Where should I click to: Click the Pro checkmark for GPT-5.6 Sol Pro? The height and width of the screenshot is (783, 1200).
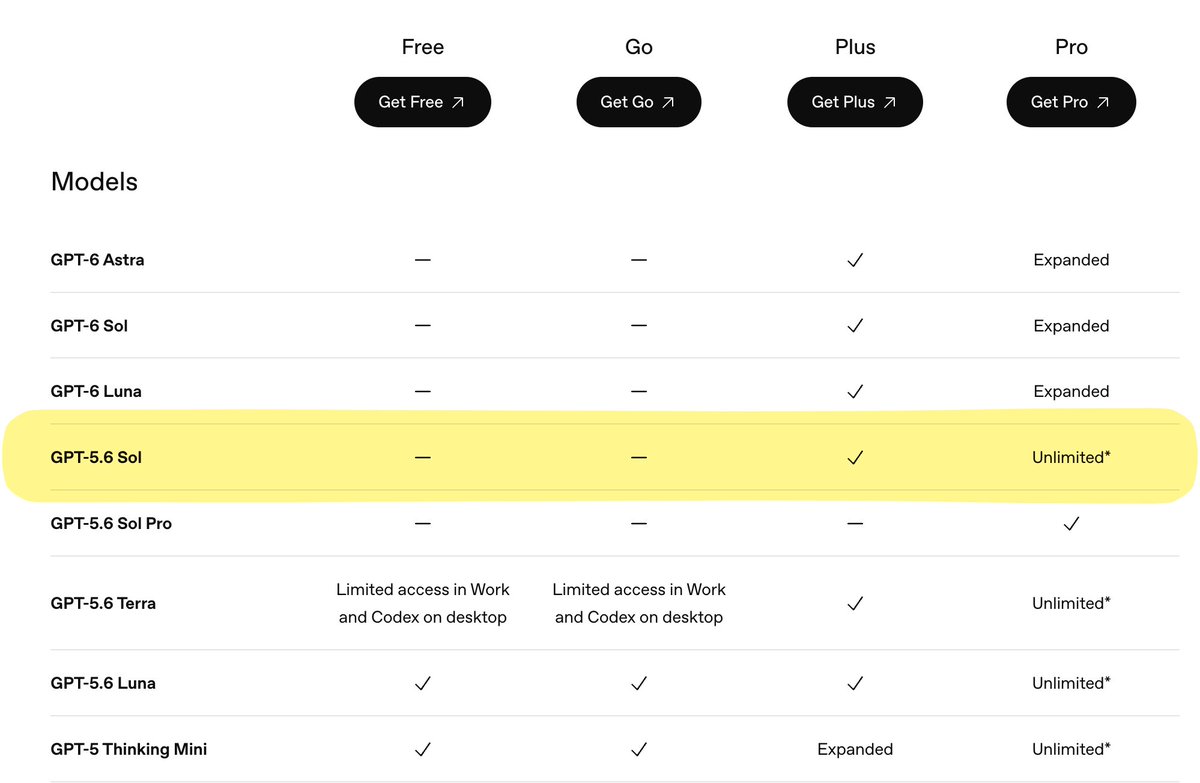tap(1071, 523)
